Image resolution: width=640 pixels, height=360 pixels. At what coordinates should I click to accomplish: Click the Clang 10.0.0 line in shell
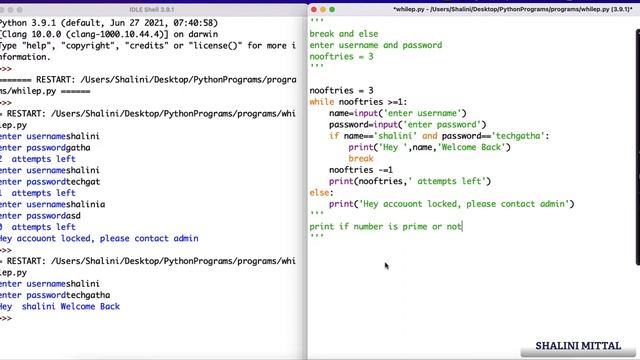click(x=109, y=34)
